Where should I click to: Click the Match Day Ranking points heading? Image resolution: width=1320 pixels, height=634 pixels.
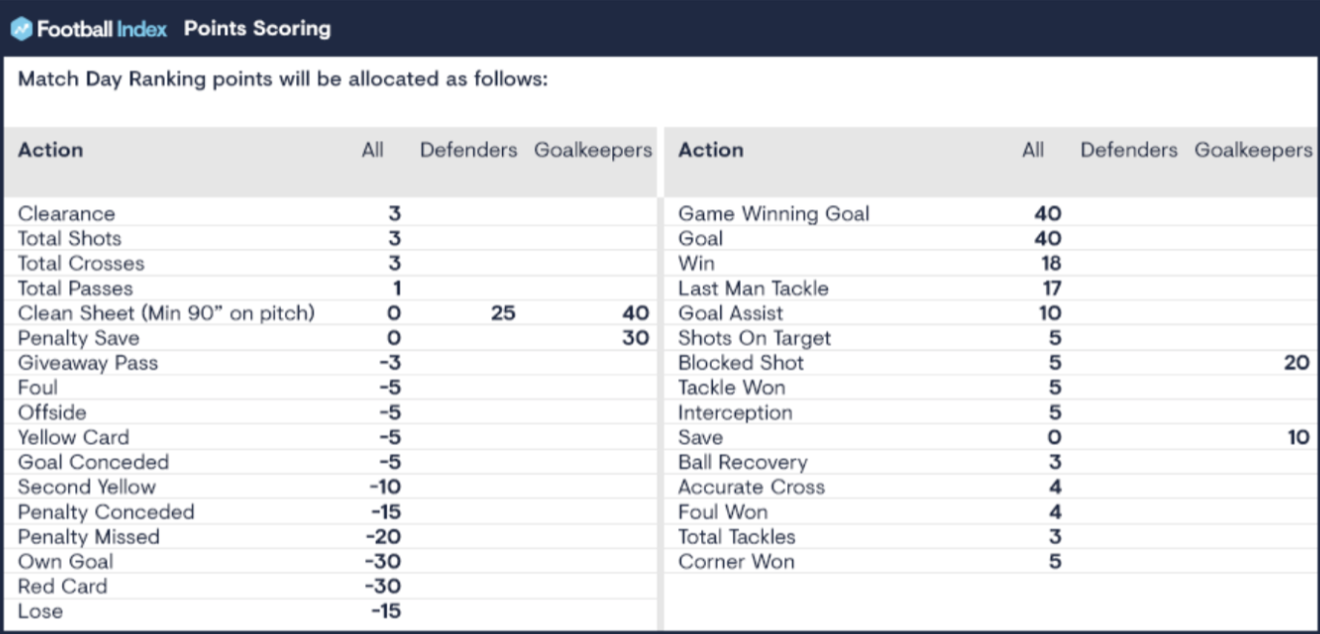click(x=283, y=80)
